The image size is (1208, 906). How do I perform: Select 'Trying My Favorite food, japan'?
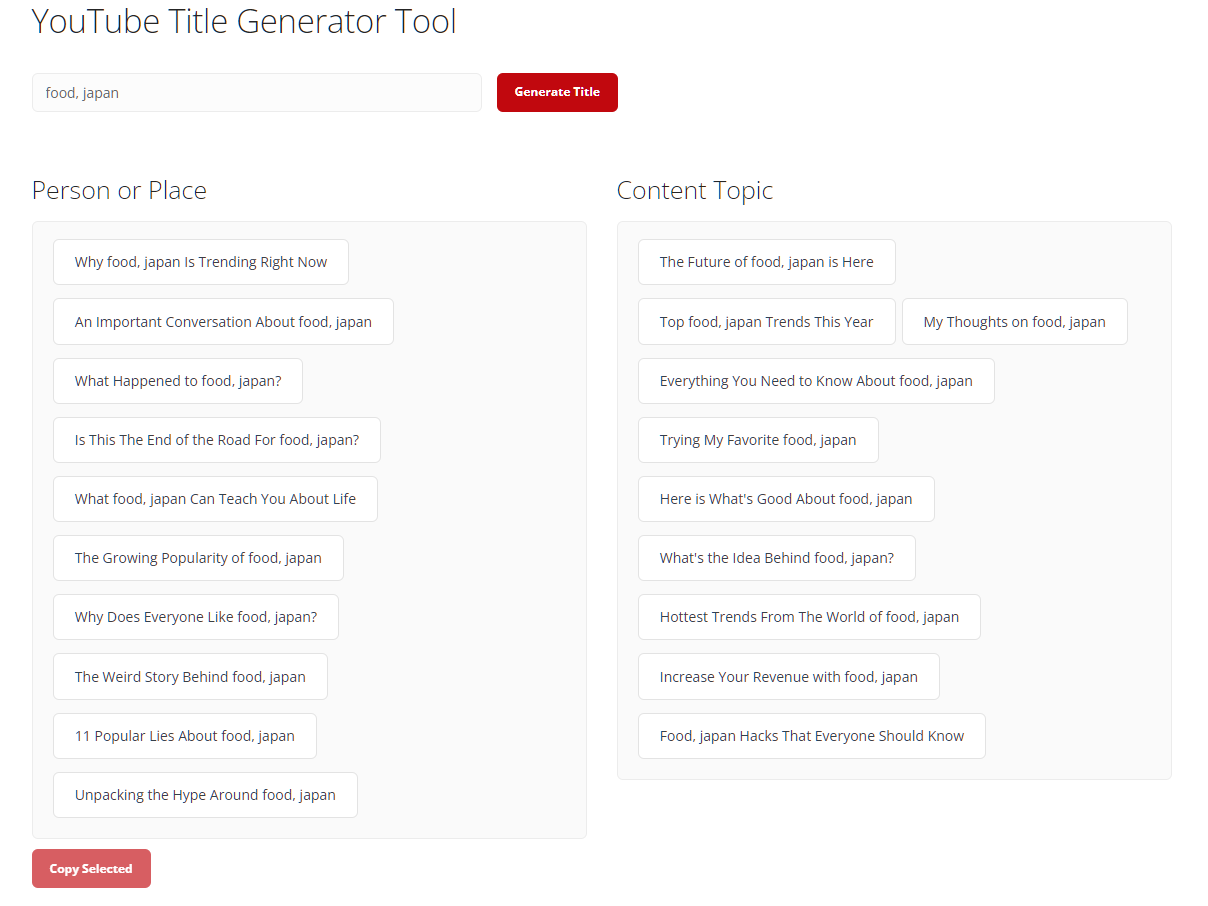758,440
